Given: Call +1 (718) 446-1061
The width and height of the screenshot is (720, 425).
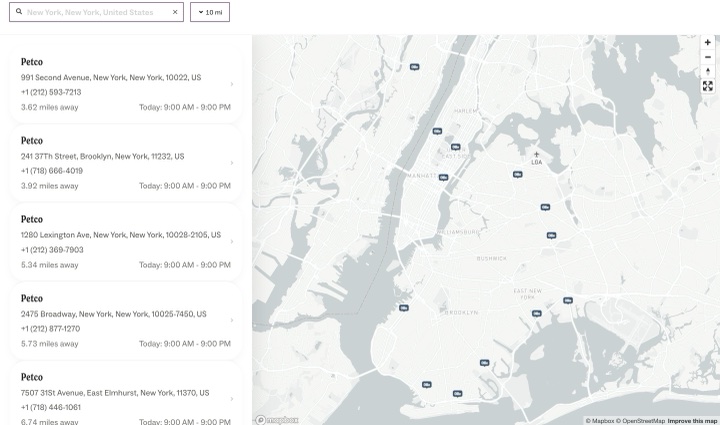Looking at the screenshot, I should pos(51,407).
